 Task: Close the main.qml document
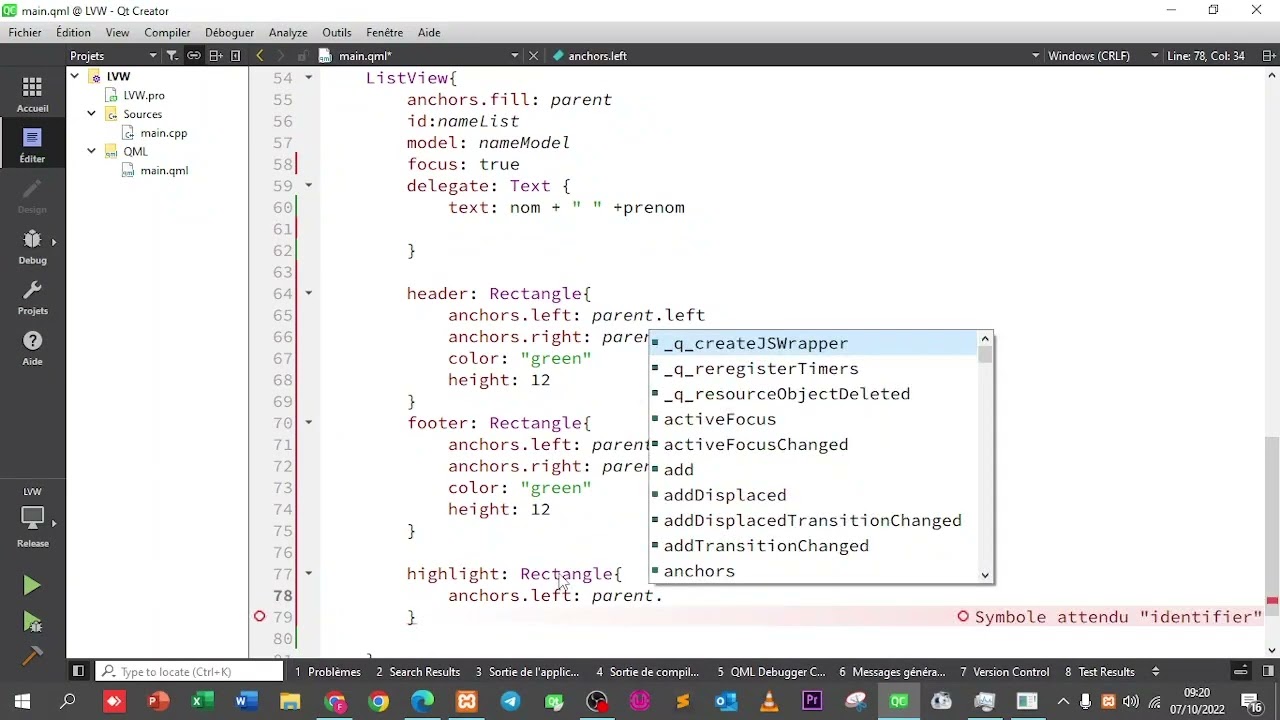coord(533,56)
